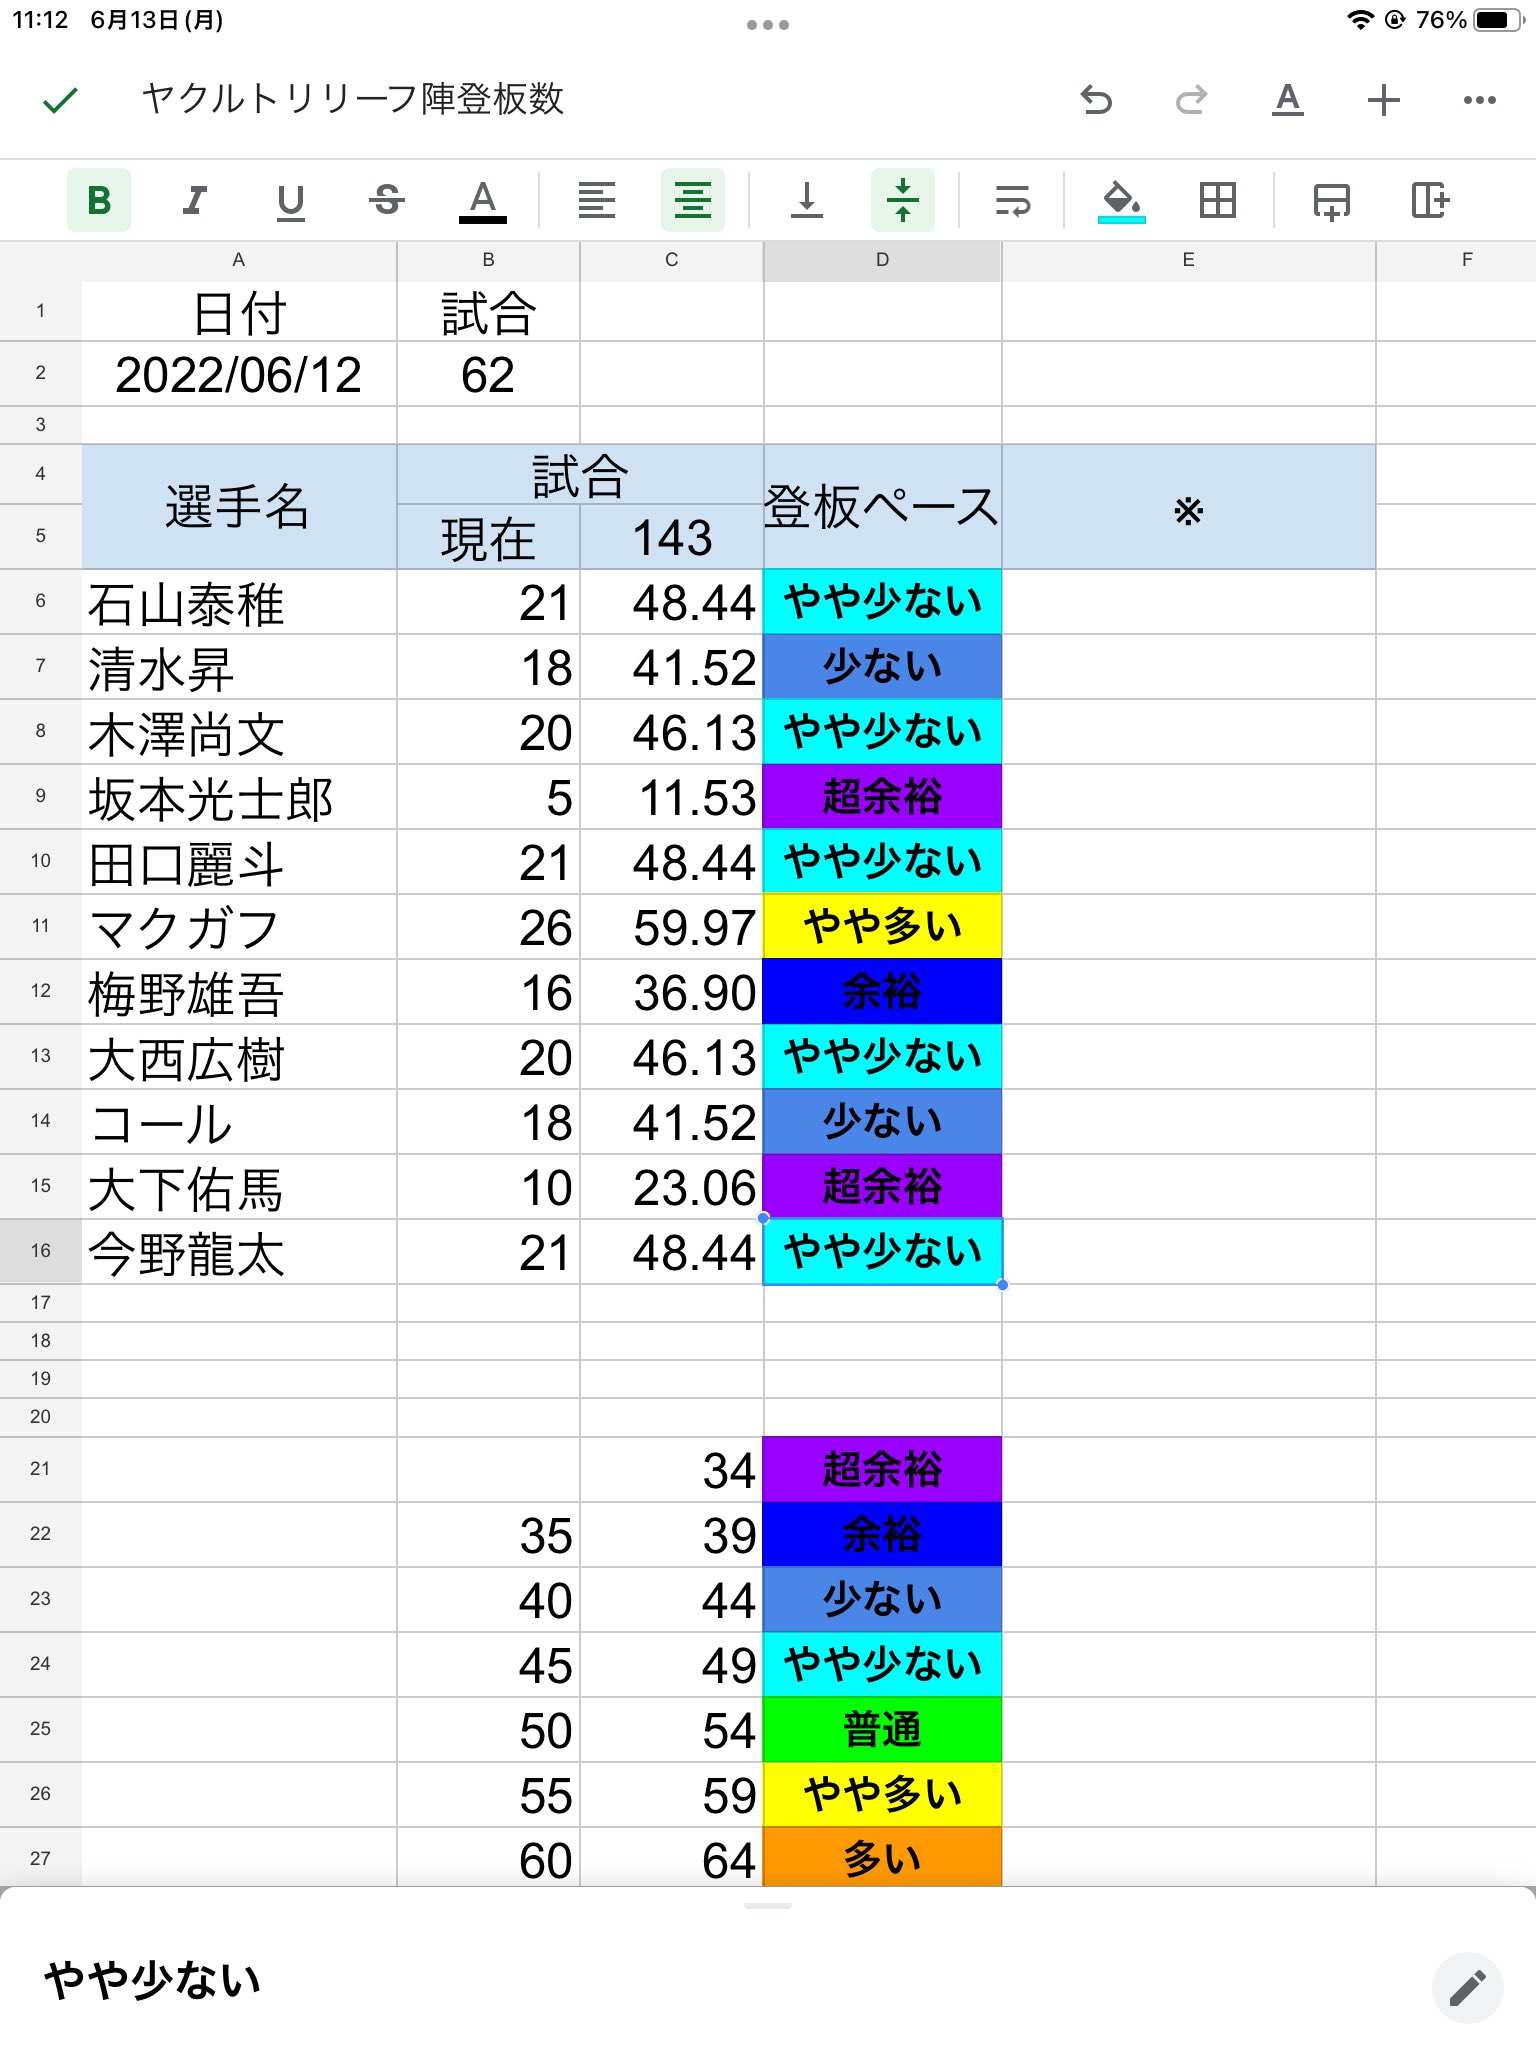
Task: Select purple 超余裕 cell in 坂本光士郎 row
Action: pos(882,797)
